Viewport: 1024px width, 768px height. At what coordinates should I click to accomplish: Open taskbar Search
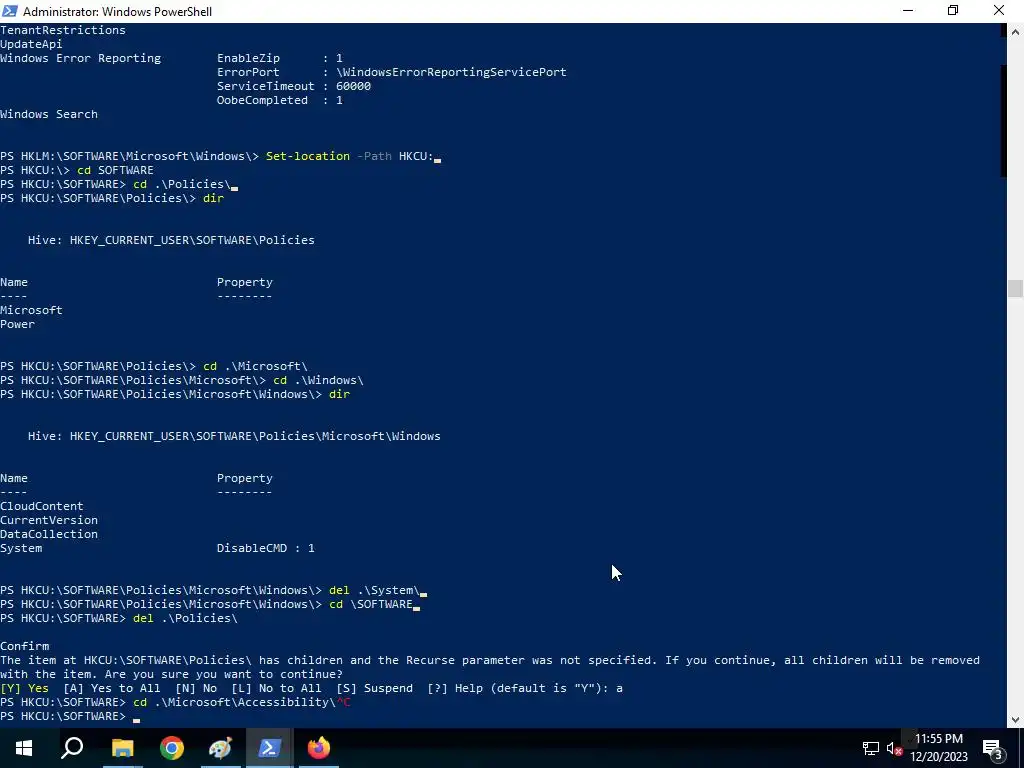72,748
